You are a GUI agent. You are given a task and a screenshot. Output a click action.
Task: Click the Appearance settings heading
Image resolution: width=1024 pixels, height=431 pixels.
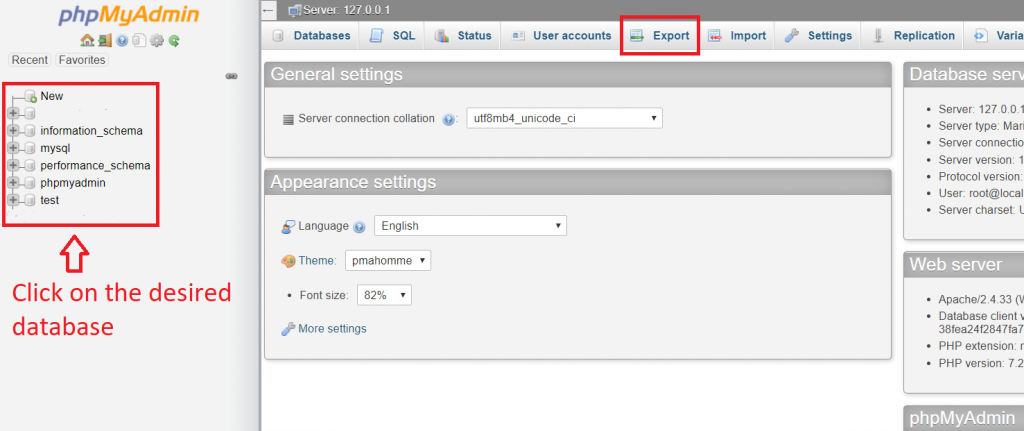click(353, 182)
